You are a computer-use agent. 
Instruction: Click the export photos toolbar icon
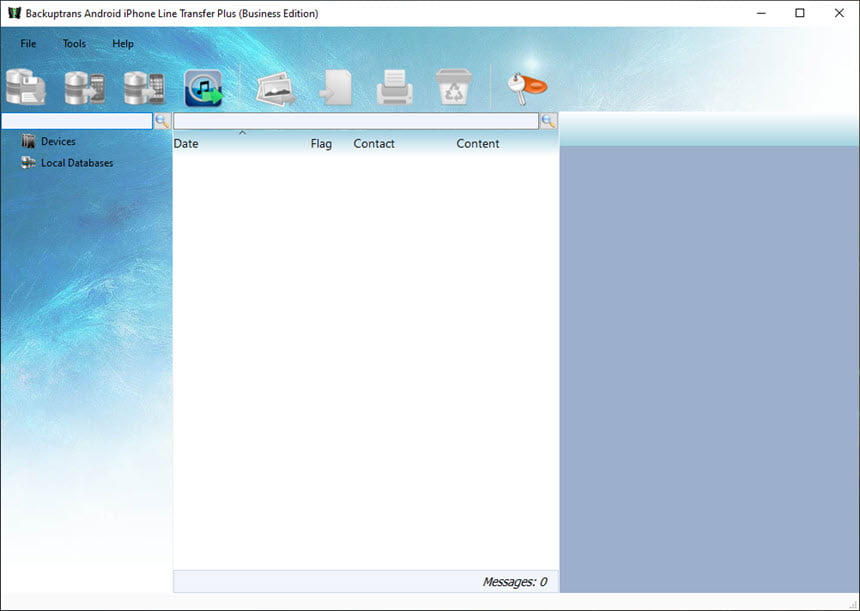[275, 88]
